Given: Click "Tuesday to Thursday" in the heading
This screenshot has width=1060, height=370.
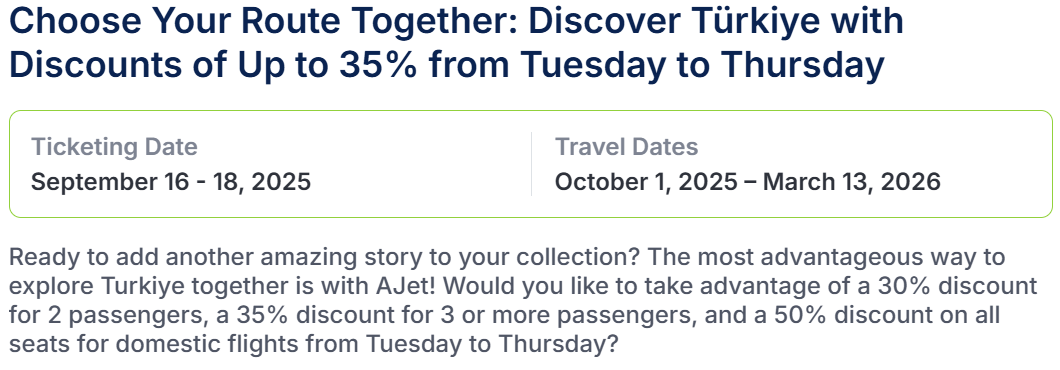Looking at the screenshot, I should [x=703, y=65].
